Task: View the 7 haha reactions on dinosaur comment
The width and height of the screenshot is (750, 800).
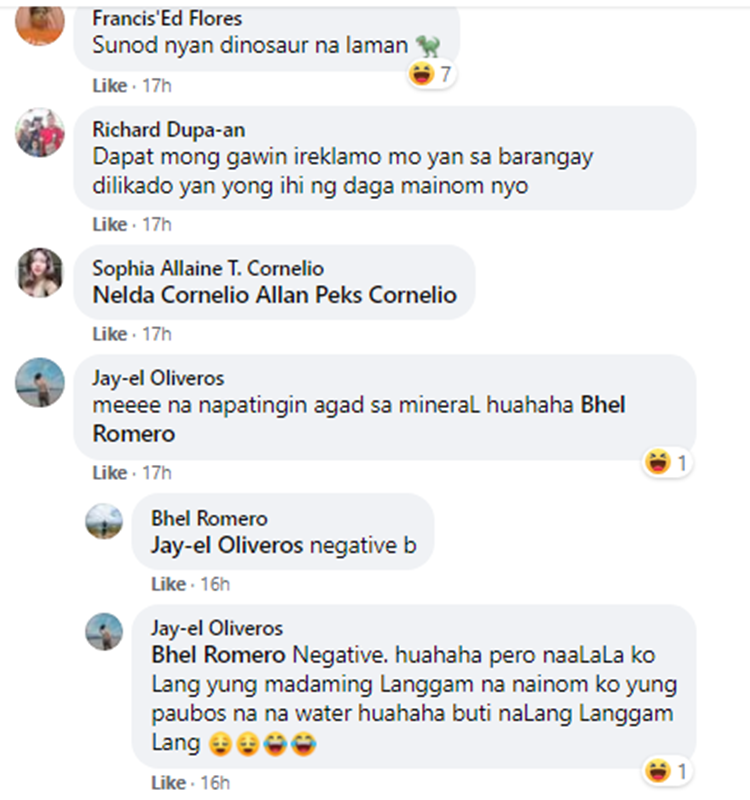Action: pos(431,74)
